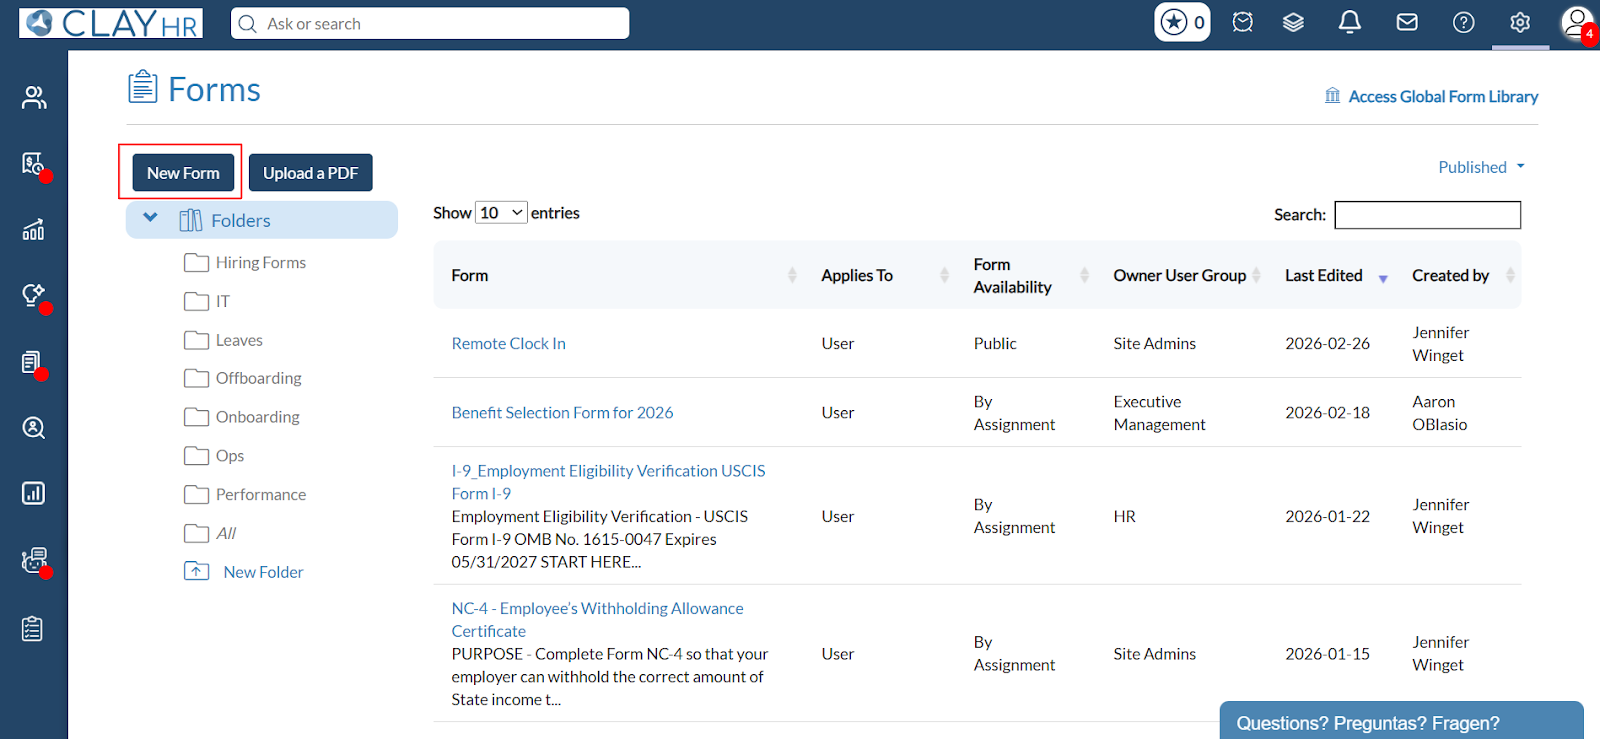Open the documents icon in the sidebar
The width and height of the screenshot is (1600, 739).
tap(33, 362)
